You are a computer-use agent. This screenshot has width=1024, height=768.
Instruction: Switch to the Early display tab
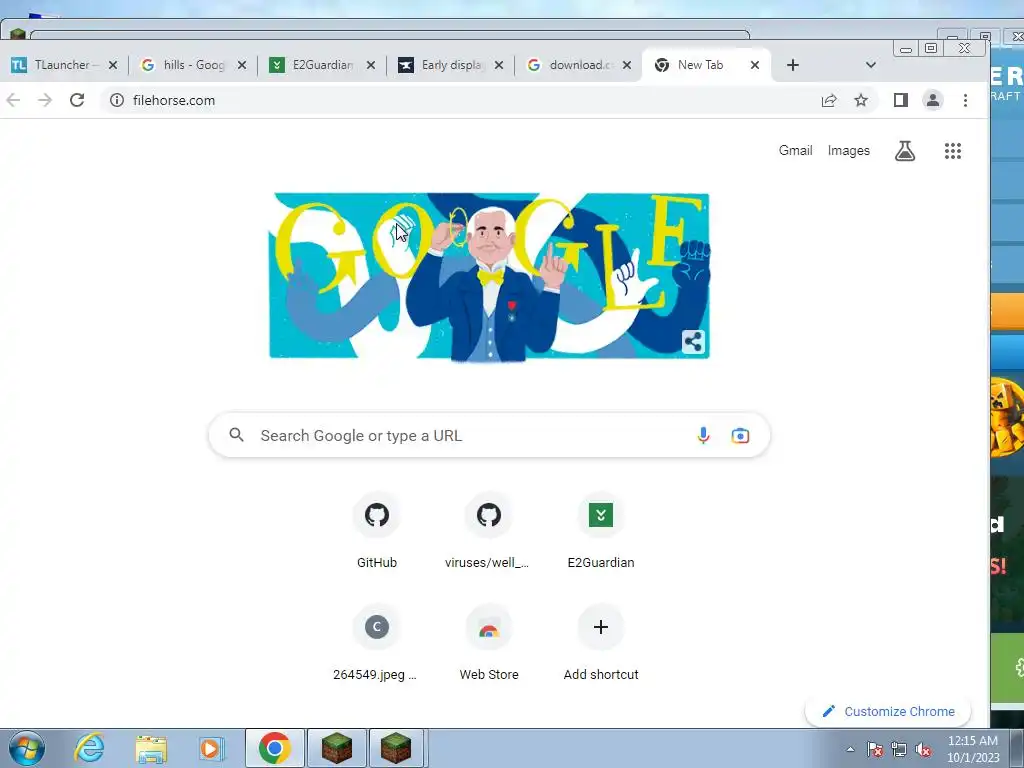click(x=451, y=65)
